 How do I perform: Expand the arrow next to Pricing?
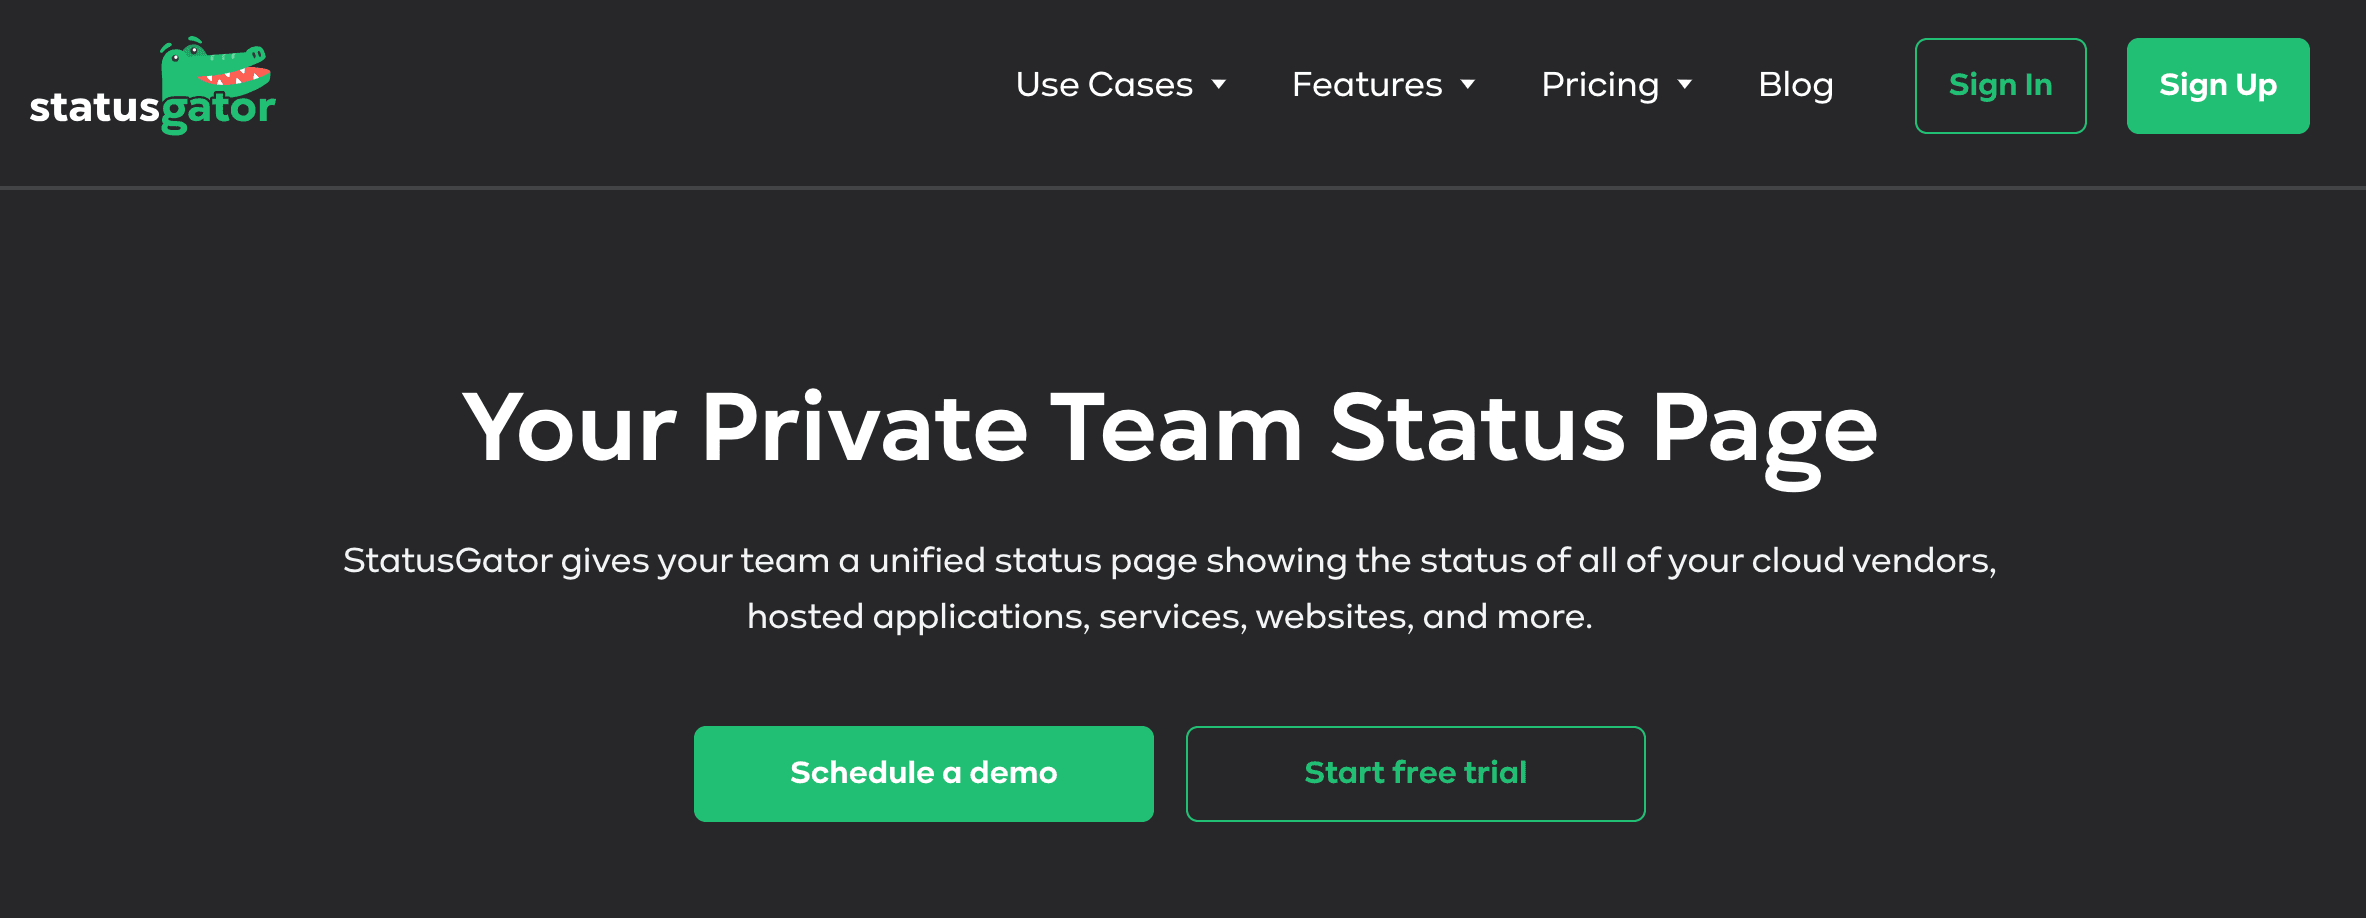click(1685, 85)
